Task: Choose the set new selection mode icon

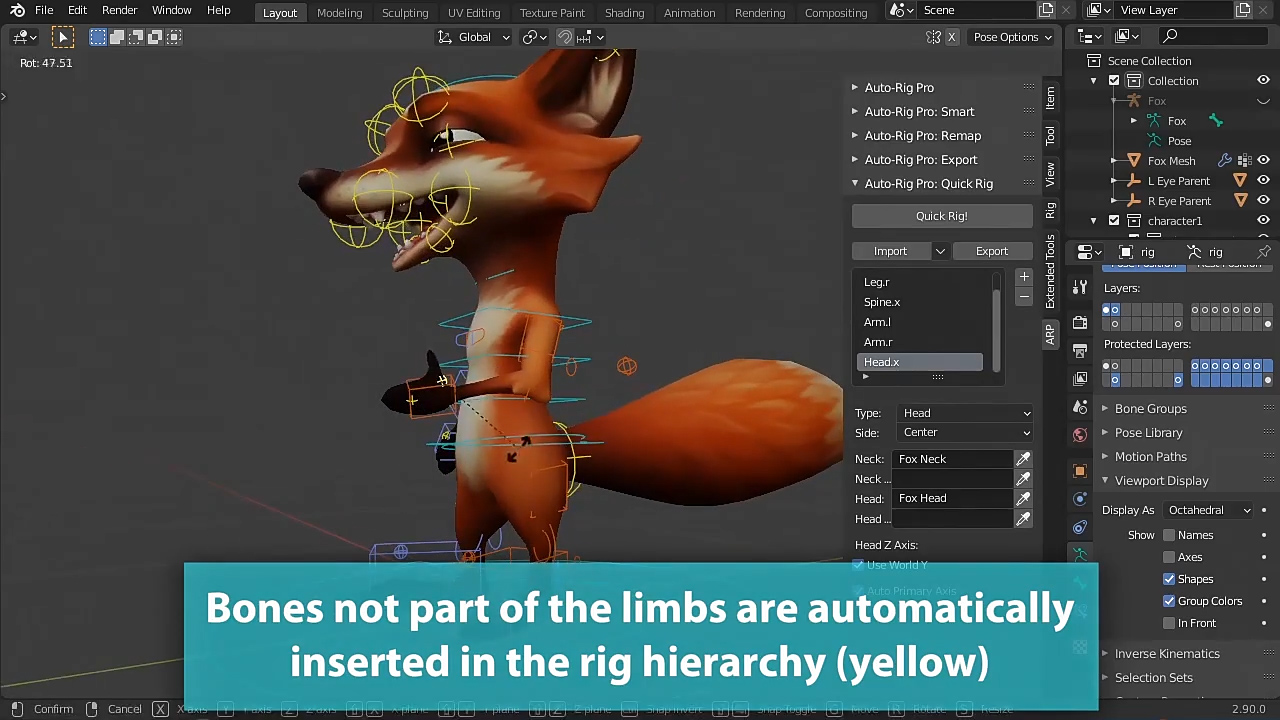Action: click(98, 37)
